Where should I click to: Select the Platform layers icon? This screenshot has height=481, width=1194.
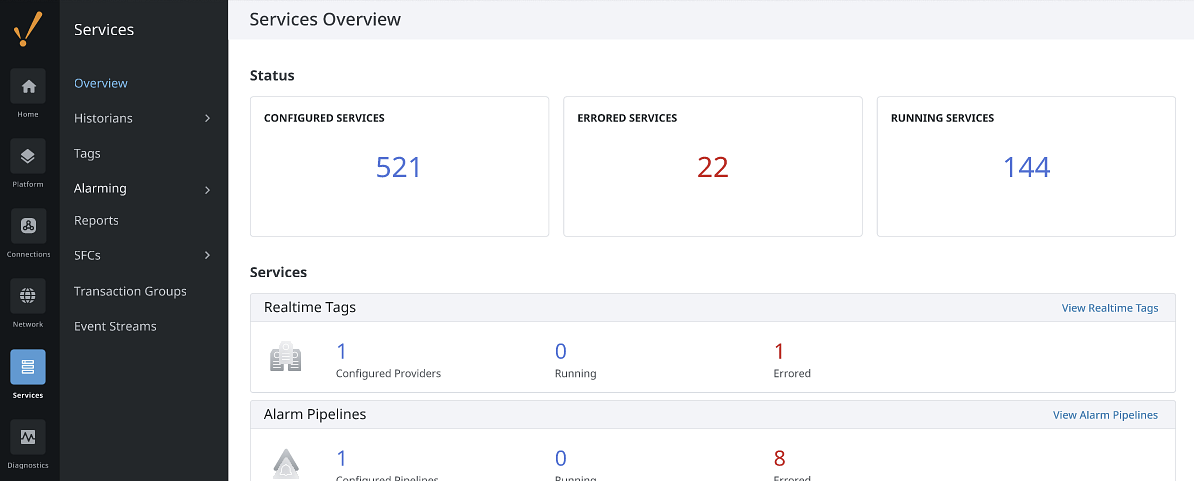point(28,156)
